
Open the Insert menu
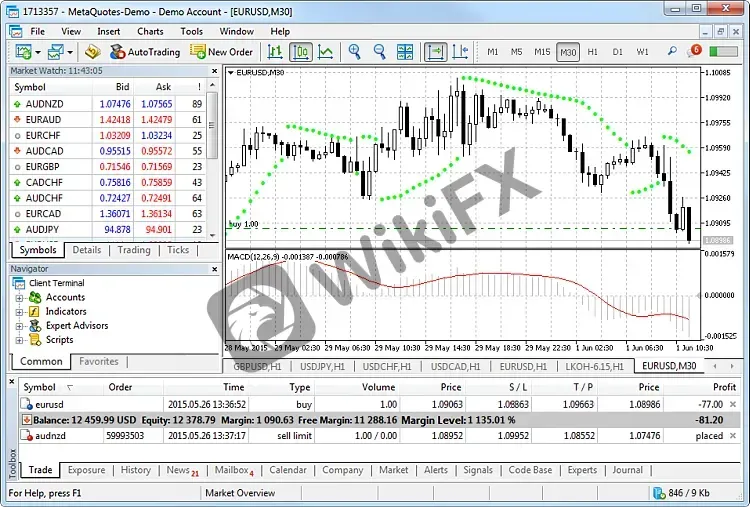point(109,32)
